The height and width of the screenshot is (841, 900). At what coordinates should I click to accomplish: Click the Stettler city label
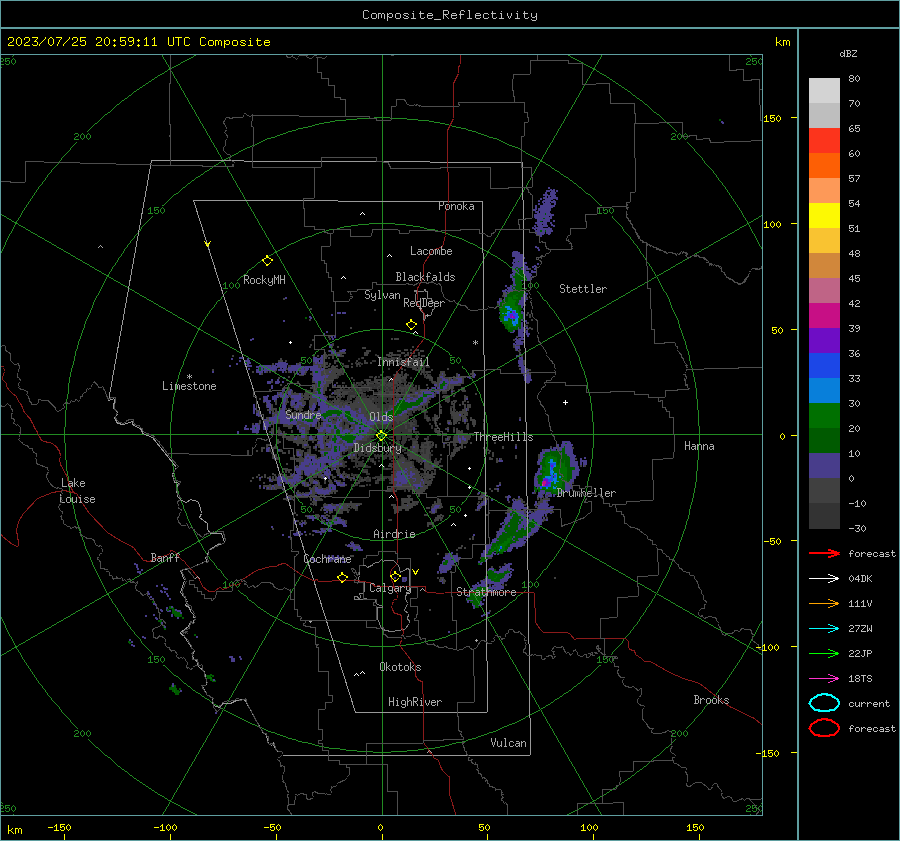tap(583, 289)
